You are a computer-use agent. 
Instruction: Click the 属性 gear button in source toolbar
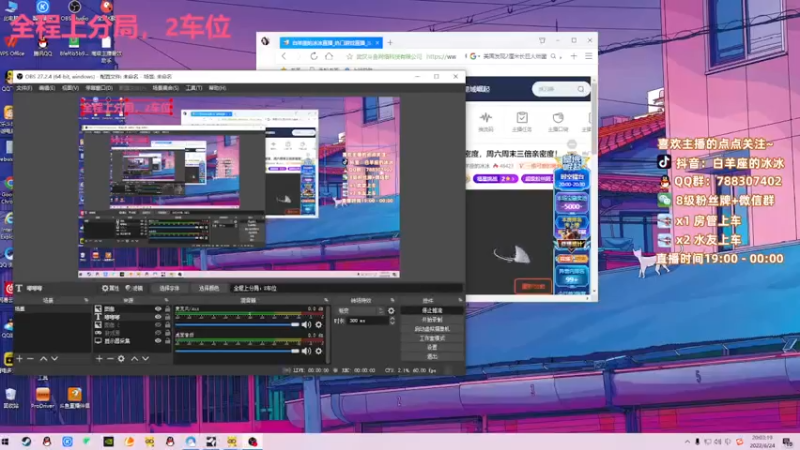(x=110, y=288)
